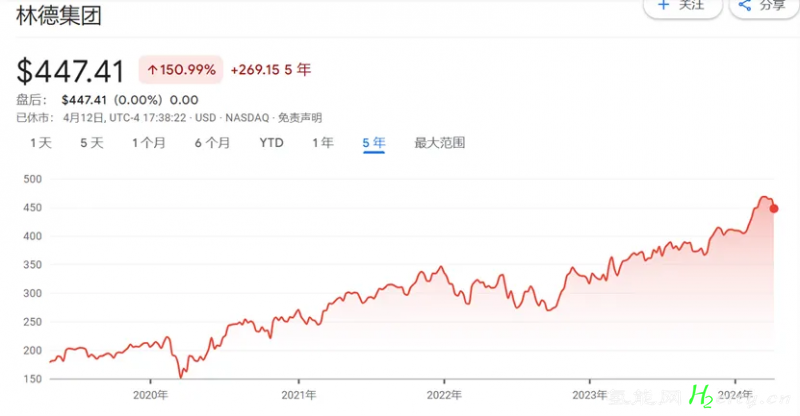
Task: Click the +269.15 5 年 change text
Action: [x=271, y=69]
